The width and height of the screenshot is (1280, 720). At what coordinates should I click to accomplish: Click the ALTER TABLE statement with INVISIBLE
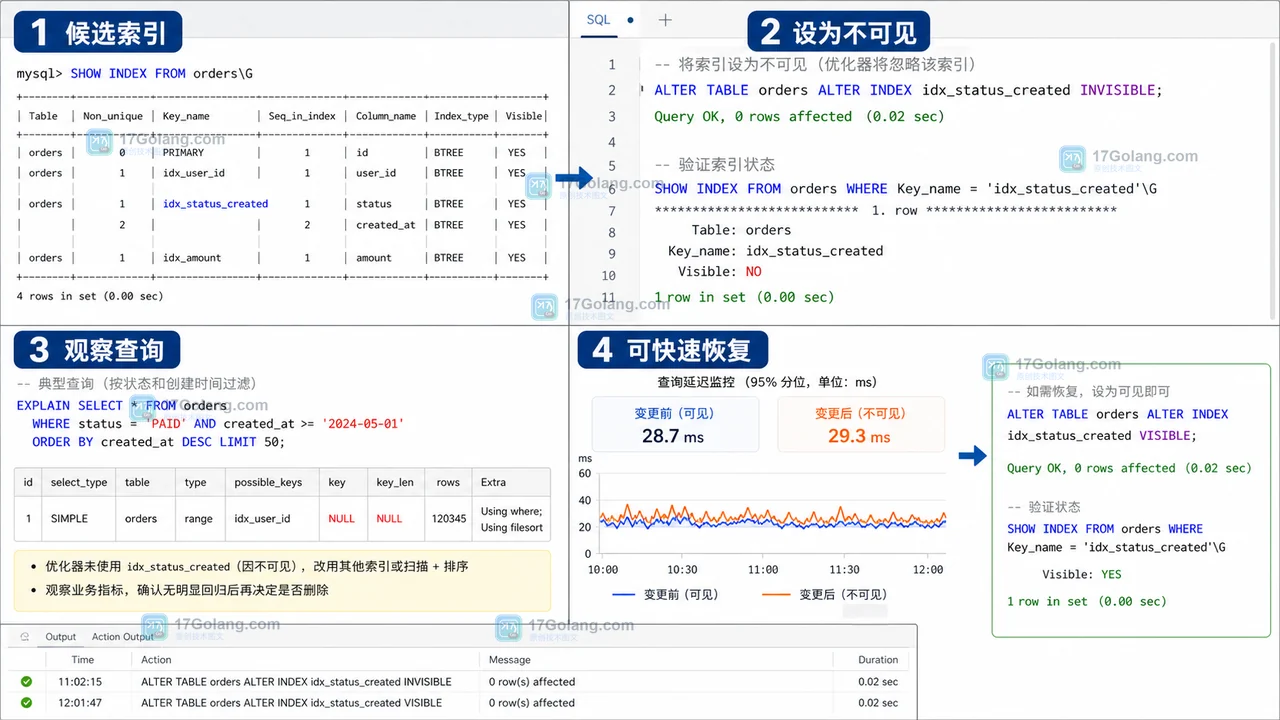[x=908, y=90]
